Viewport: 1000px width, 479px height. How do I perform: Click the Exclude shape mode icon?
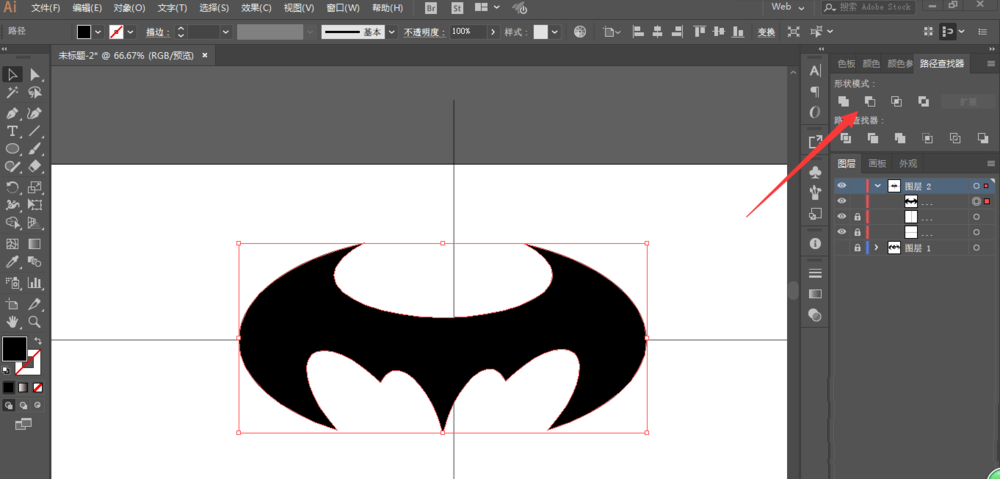pyautogui.click(x=923, y=101)
